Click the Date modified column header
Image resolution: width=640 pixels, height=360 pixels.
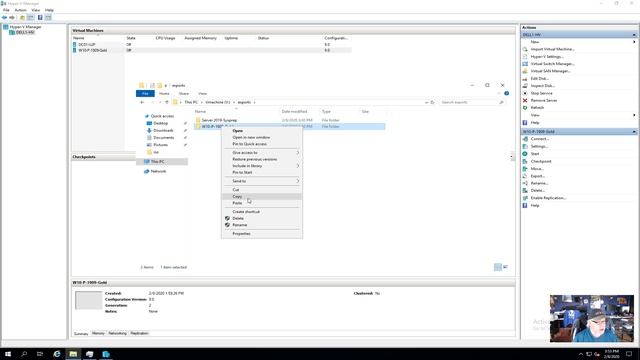point(294,111)
